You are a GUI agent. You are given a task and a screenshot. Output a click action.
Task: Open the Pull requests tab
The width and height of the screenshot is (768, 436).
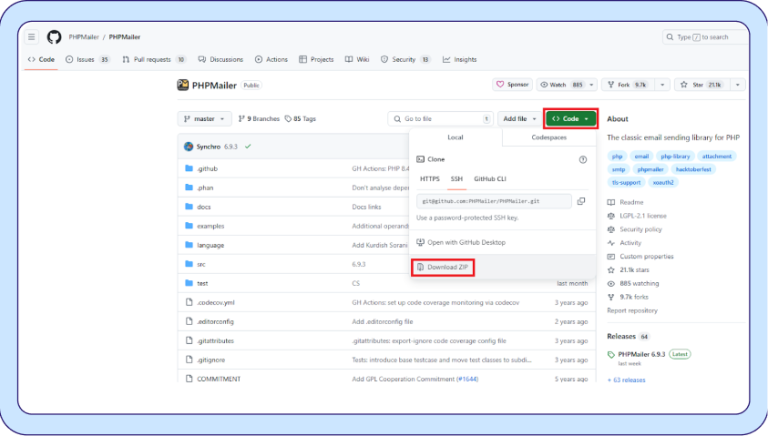coord(154,60)
